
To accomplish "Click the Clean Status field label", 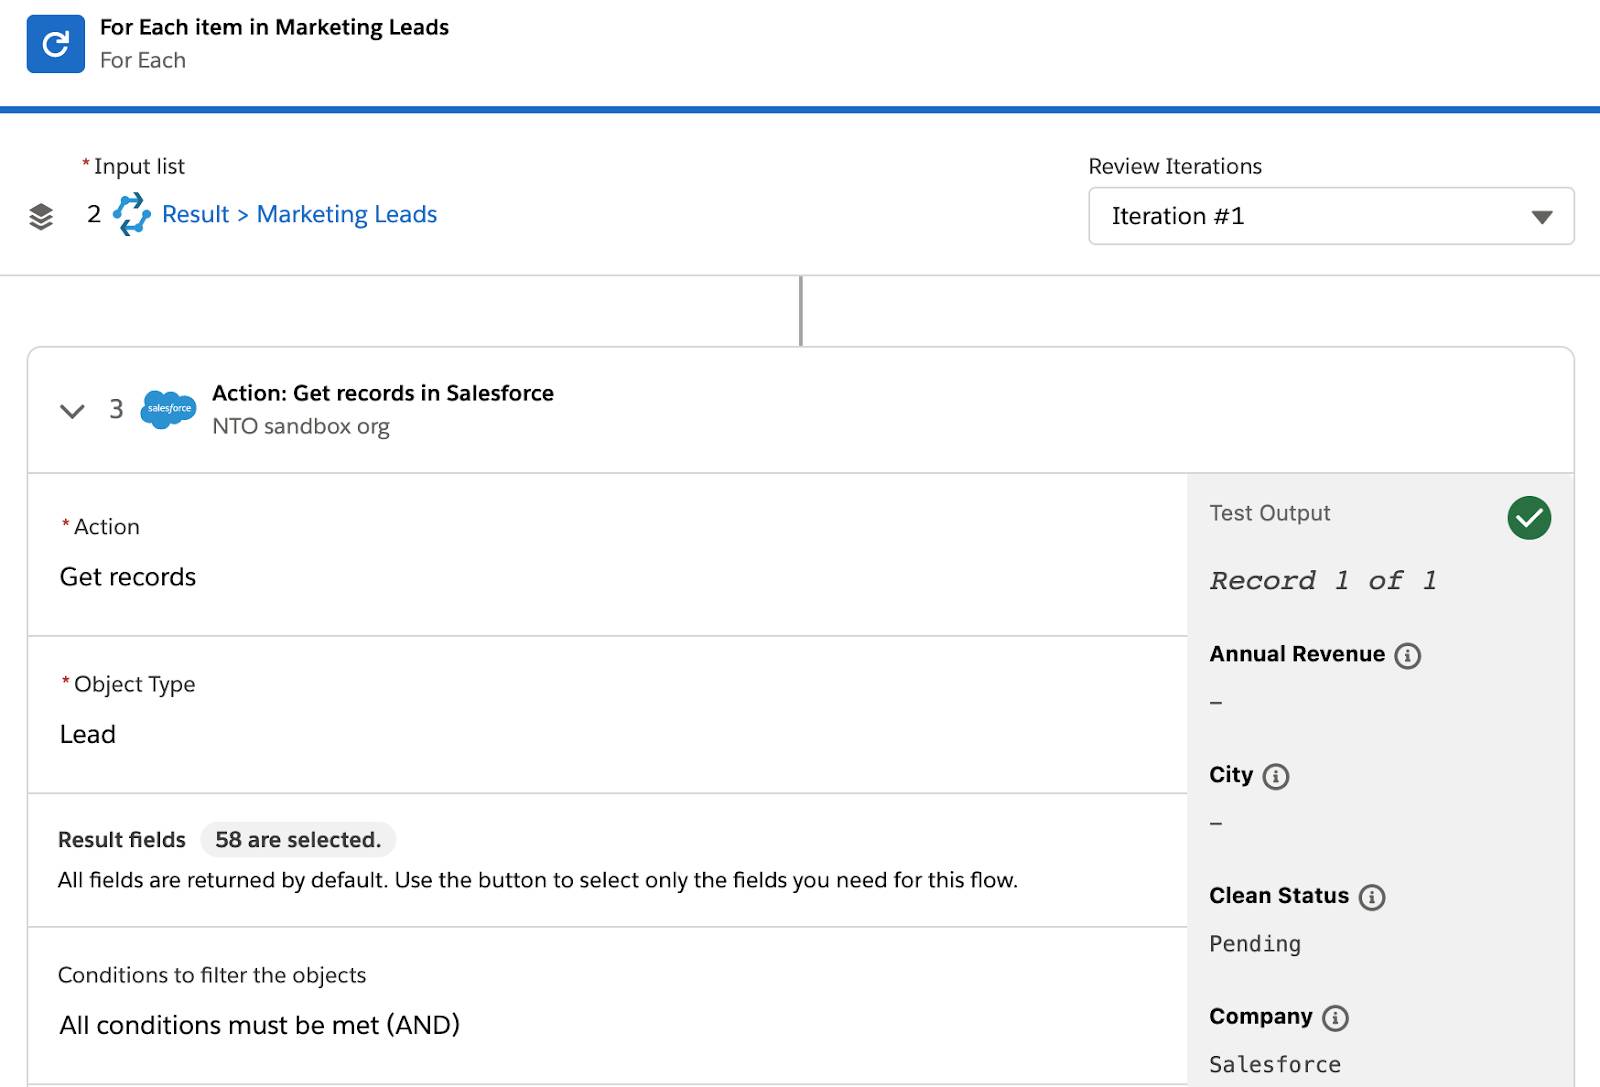I will [x=1279, y=896].
